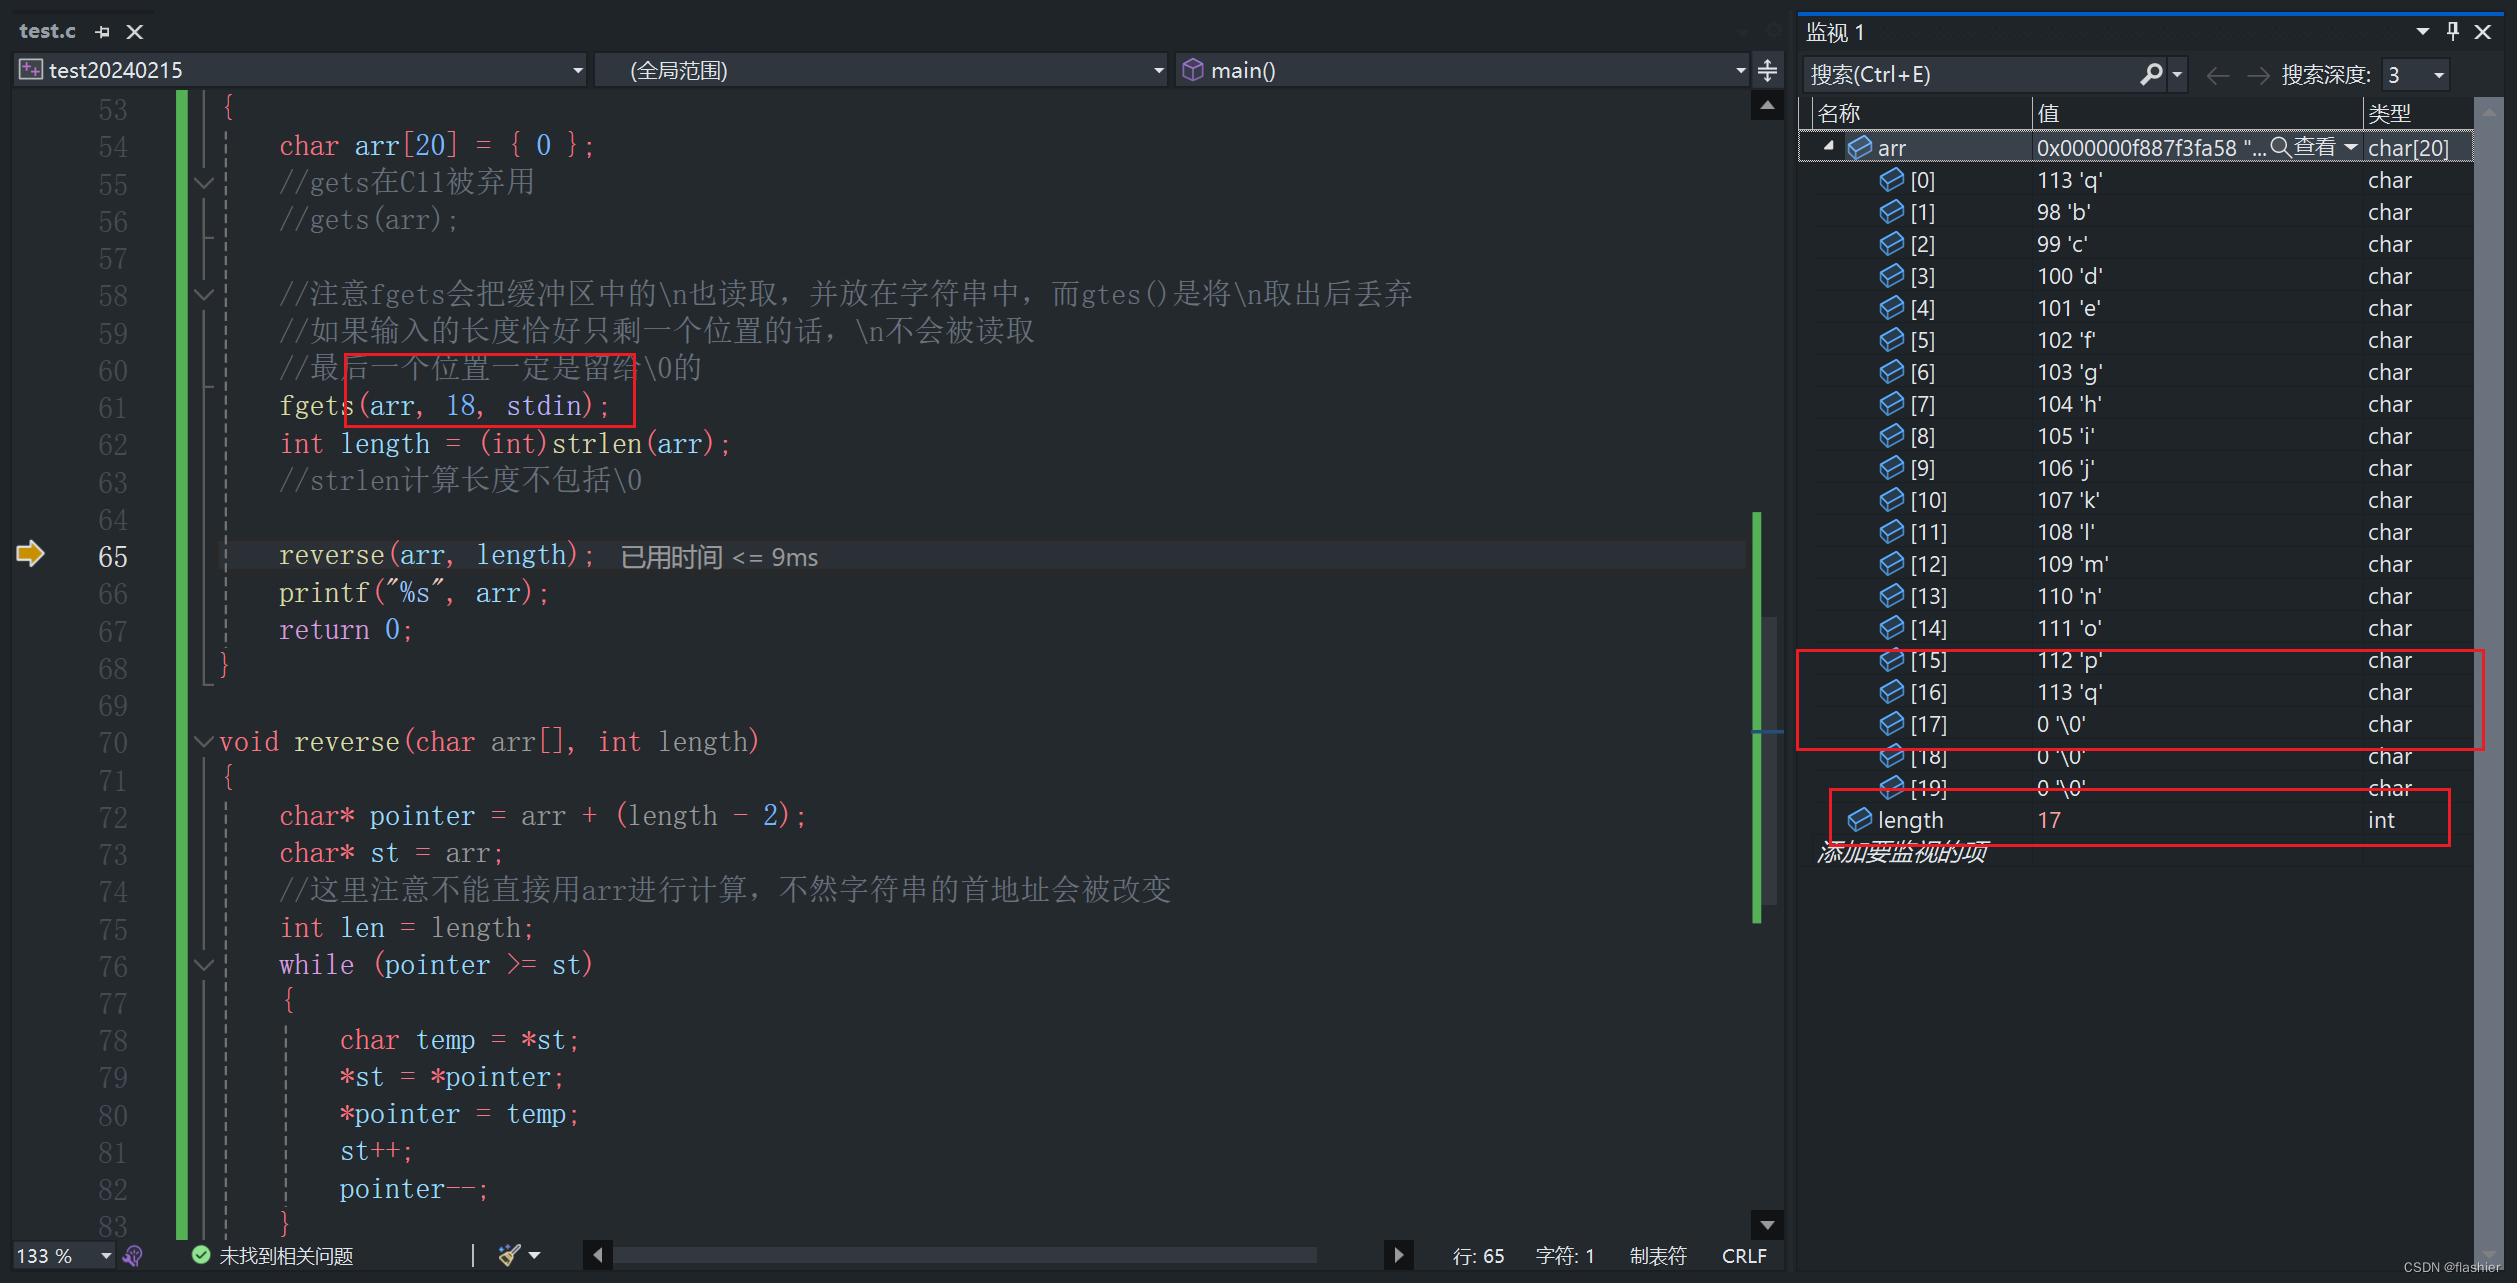Open the search depth dropdown
Screen dimensions: 2517x1283
(2439, 75)
